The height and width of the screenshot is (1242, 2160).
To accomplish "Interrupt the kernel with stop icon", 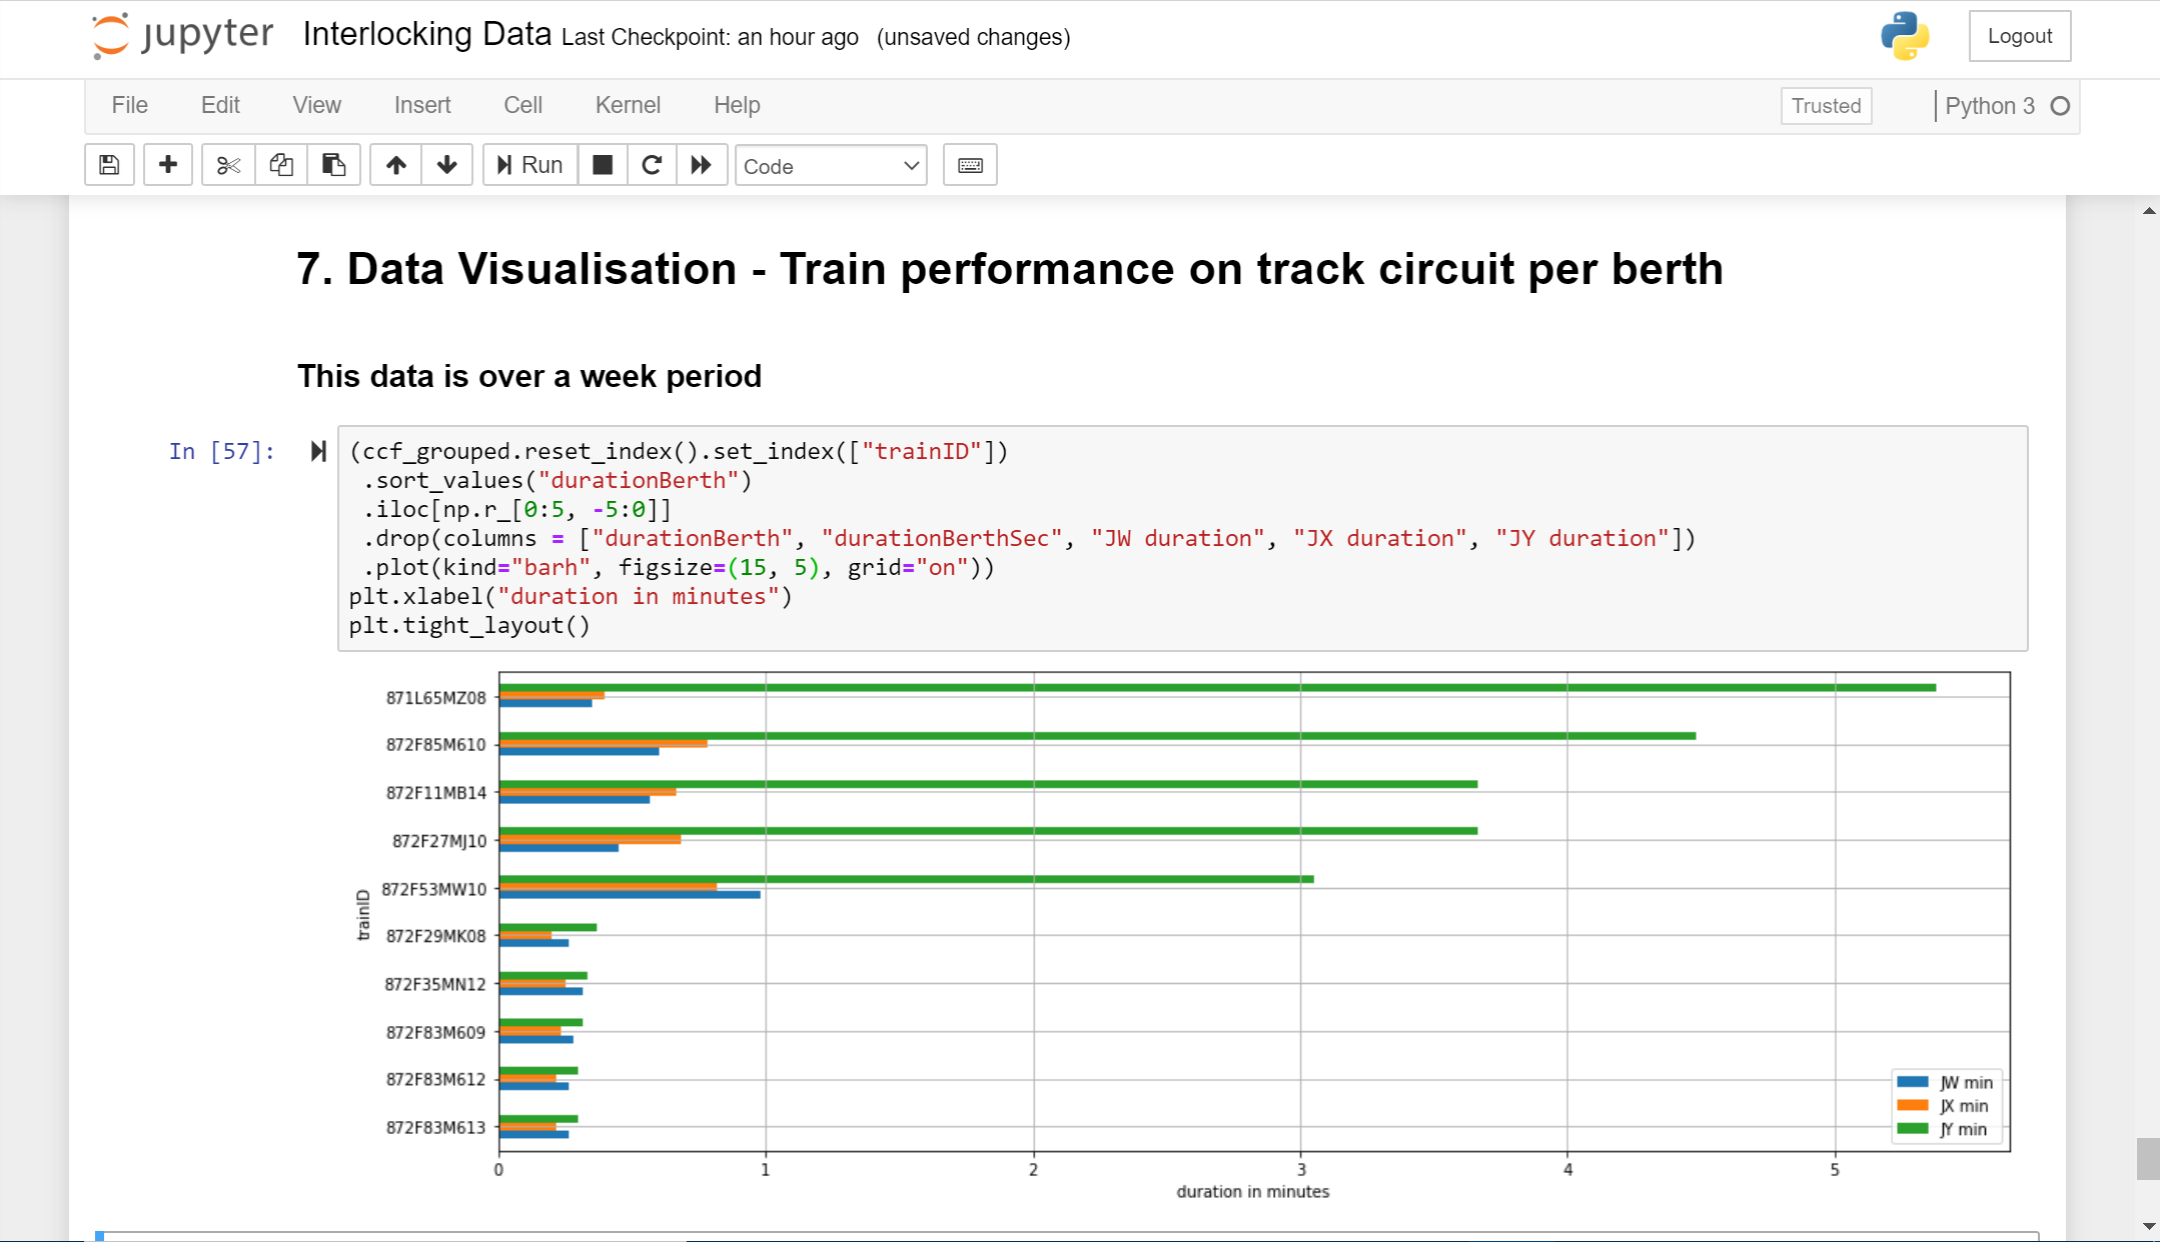I will (602, 165).
